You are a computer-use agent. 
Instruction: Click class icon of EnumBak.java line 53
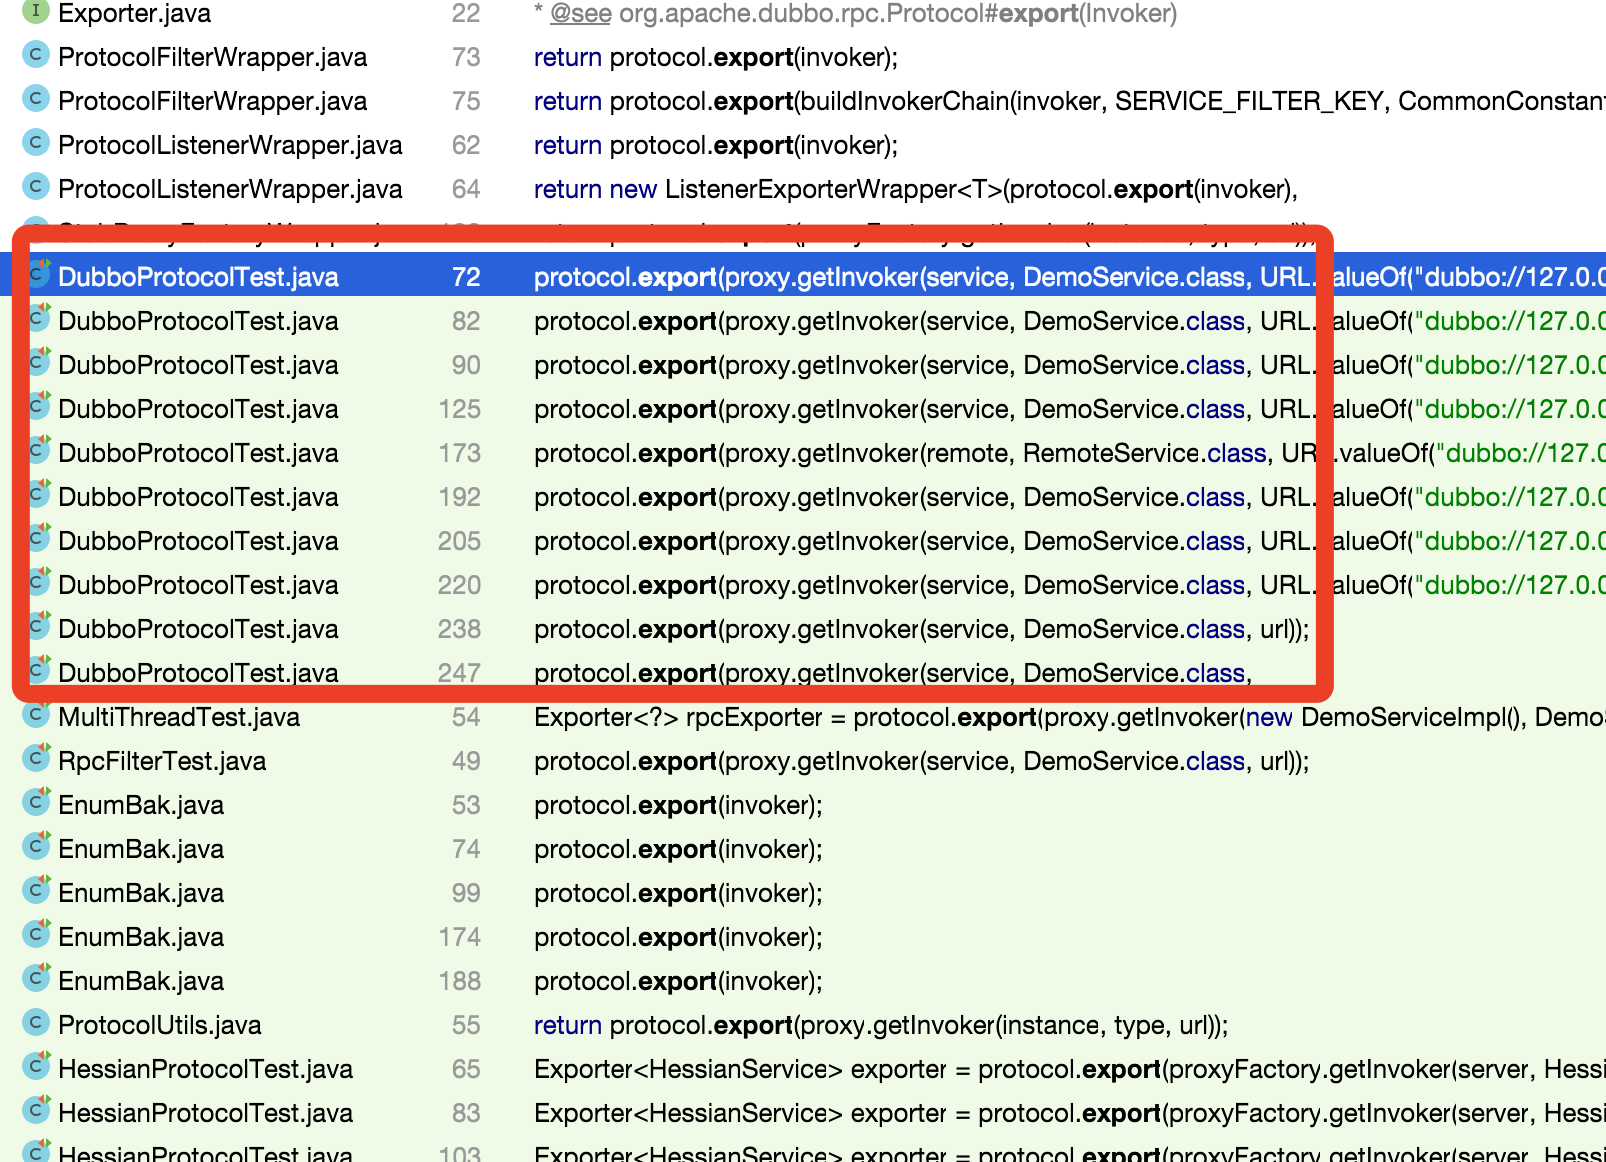37,803
